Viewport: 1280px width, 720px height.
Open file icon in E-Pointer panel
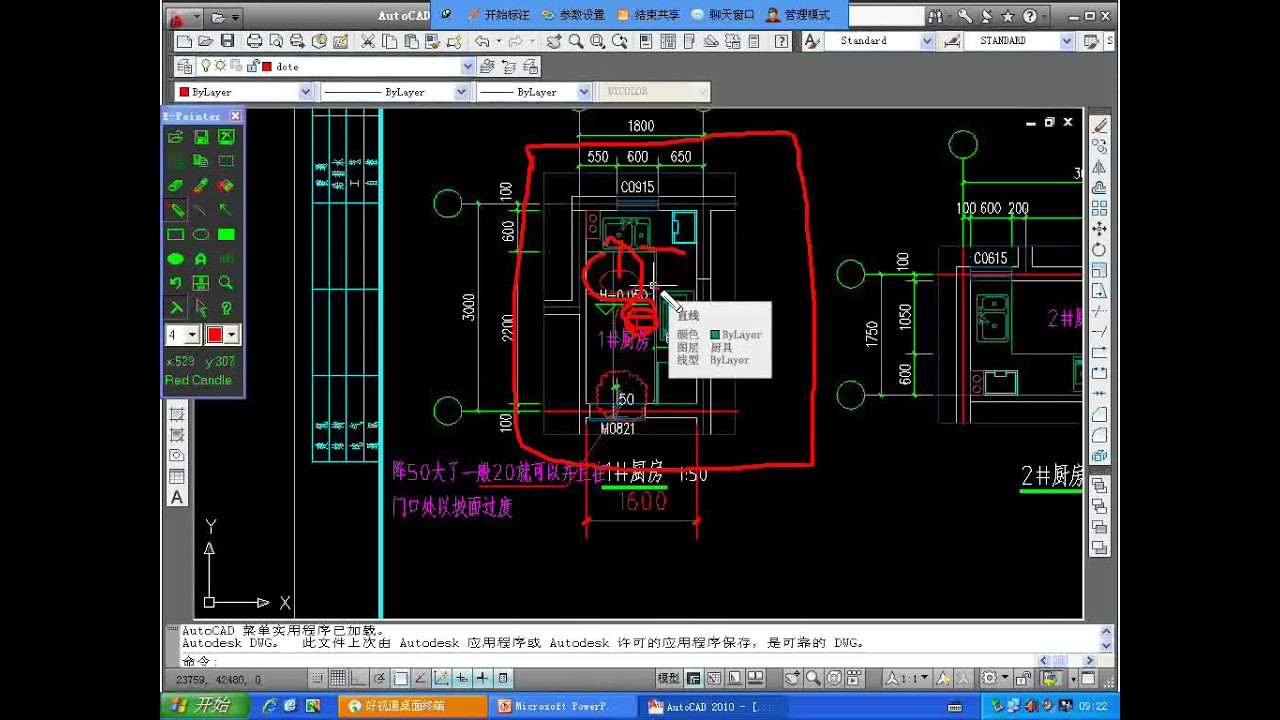tap(175, 137)
